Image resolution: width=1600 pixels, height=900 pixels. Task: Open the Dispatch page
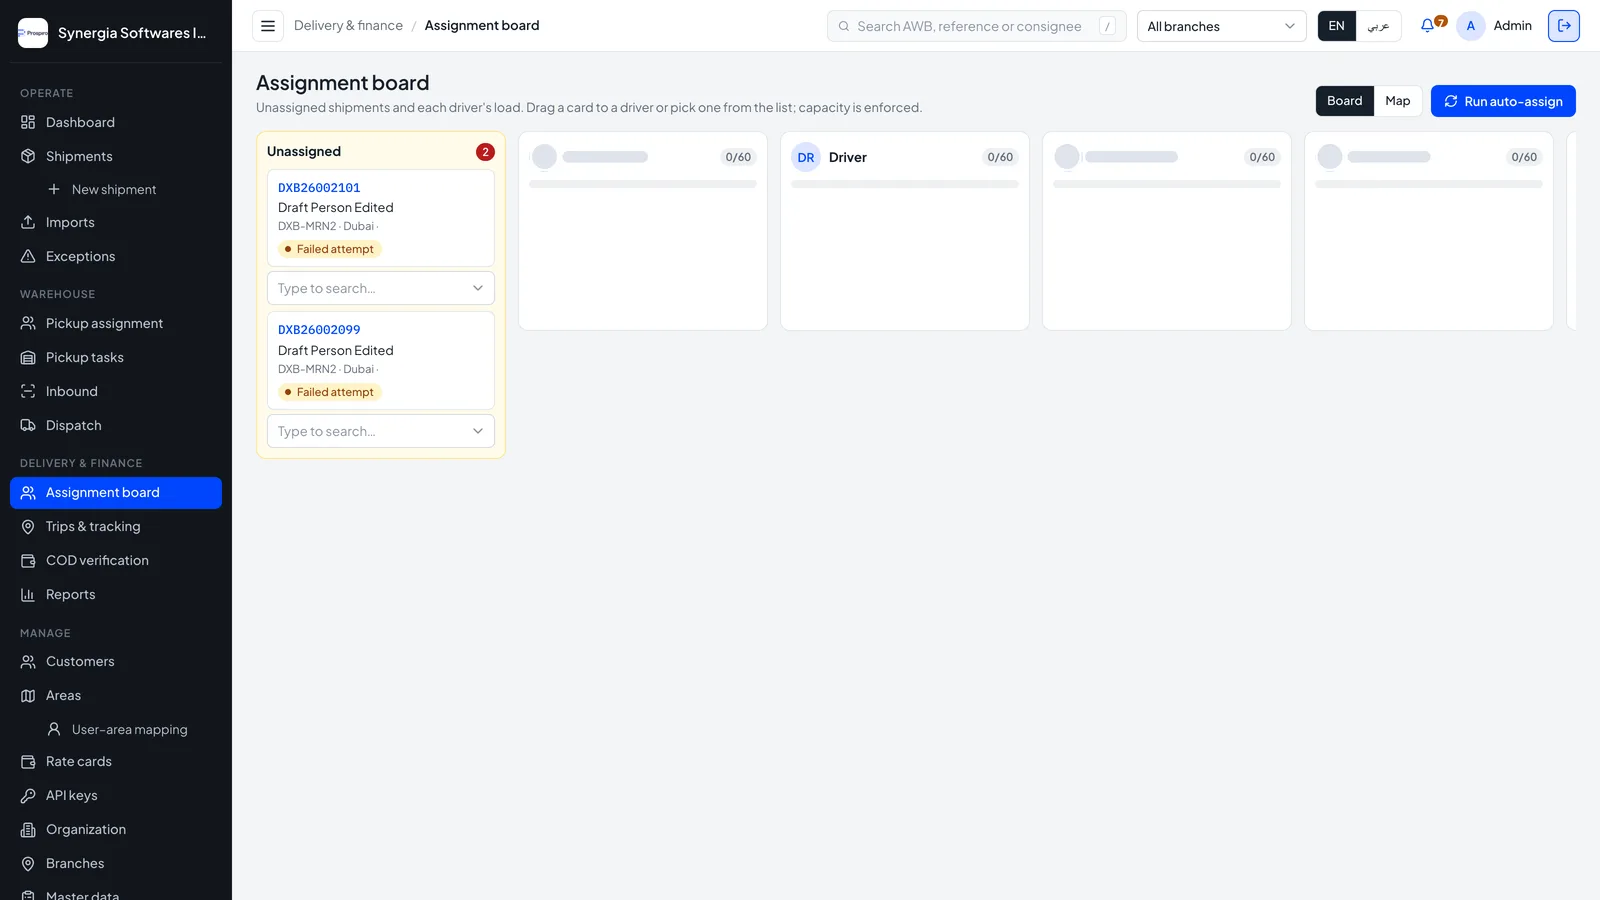[x=116, y=425]
